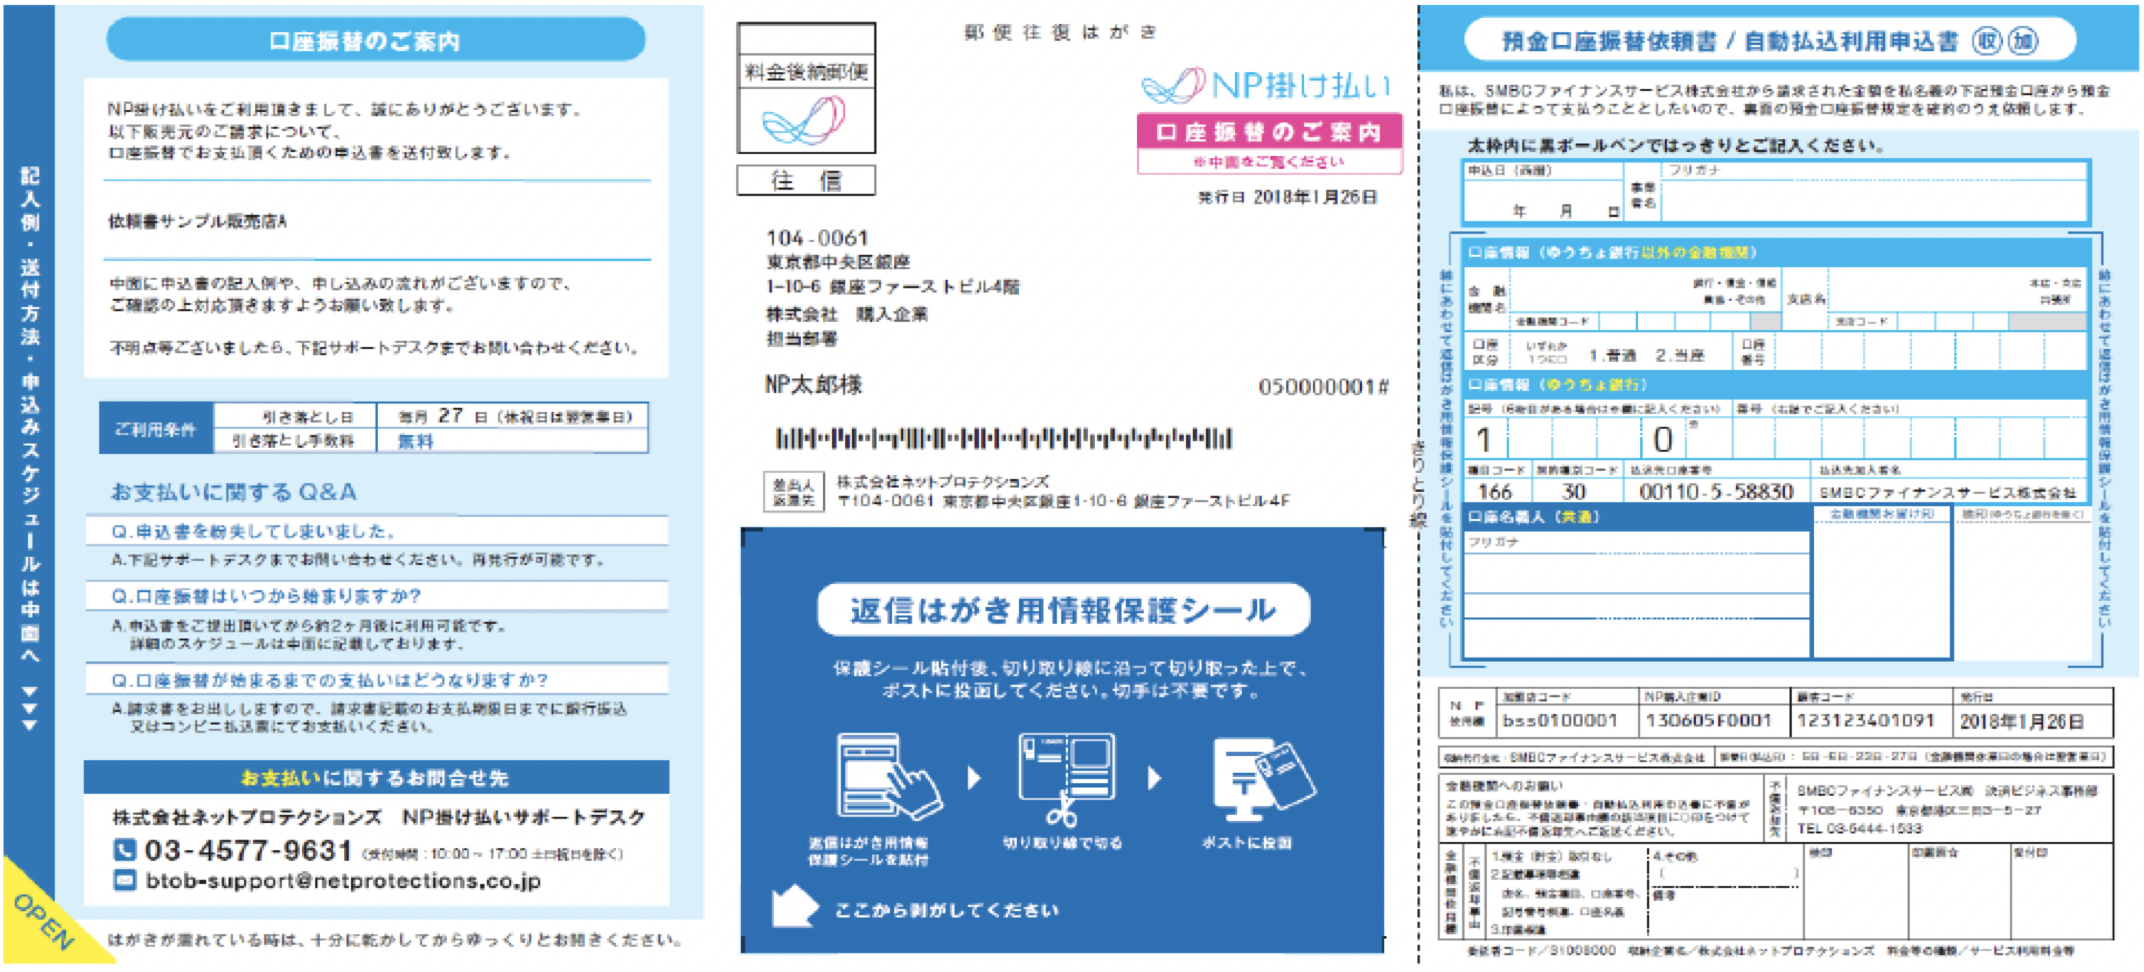The width and height of the screenshot is (2144, 972).
Task: Click the hand applying sticker step icon
Action: [x=888, y=778]
